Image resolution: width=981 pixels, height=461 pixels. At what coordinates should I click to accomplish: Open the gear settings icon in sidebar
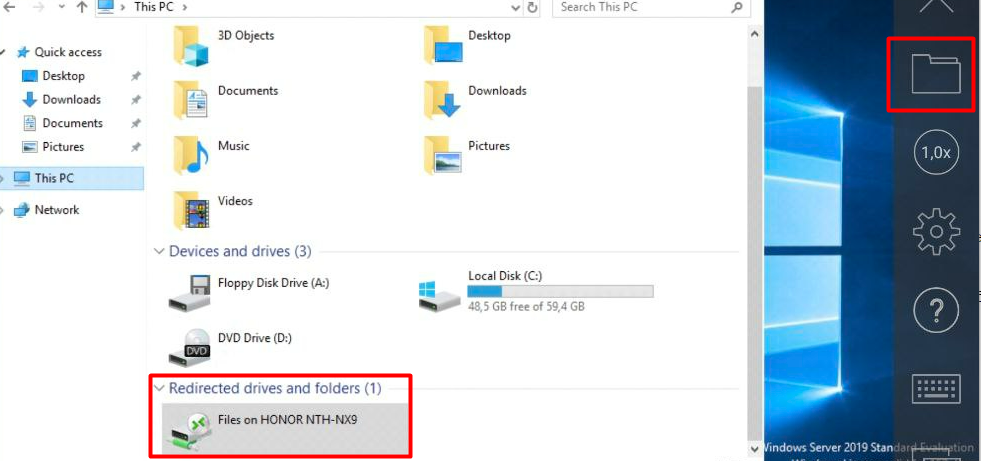coord(936,231)
